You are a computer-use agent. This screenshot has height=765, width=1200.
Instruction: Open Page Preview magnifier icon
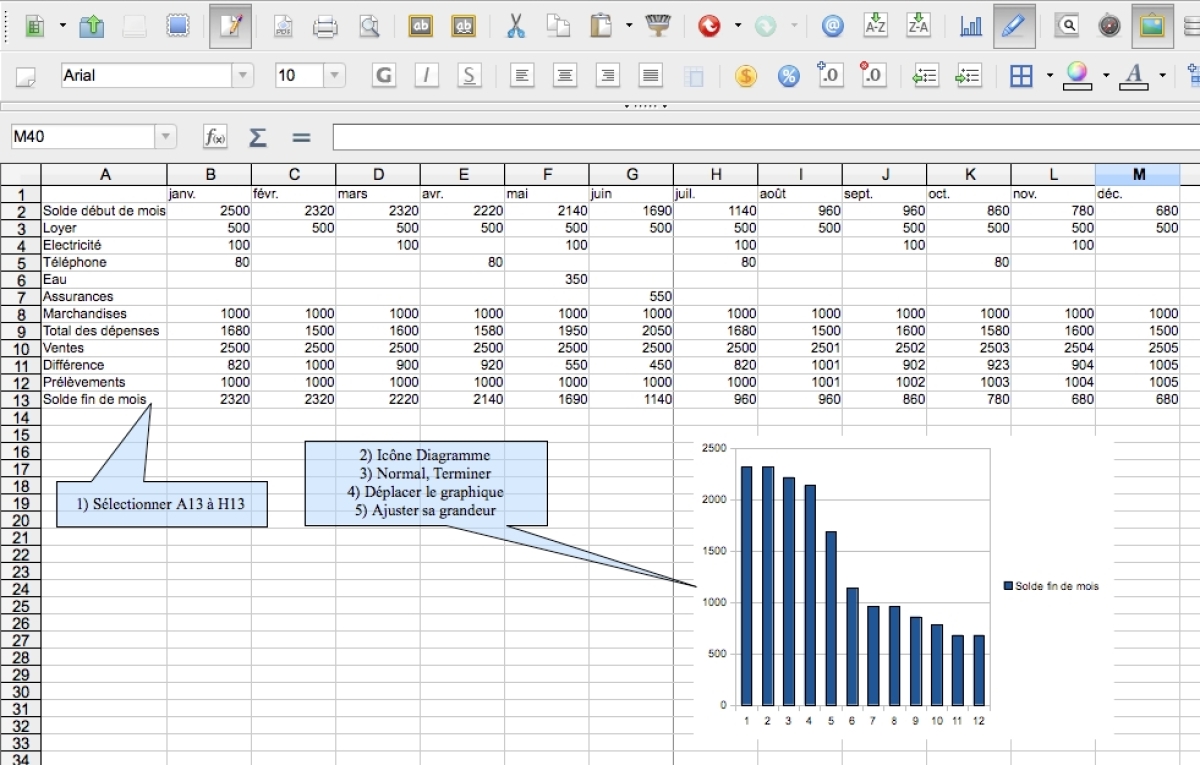pyautogui.click(x=369, y=27)
